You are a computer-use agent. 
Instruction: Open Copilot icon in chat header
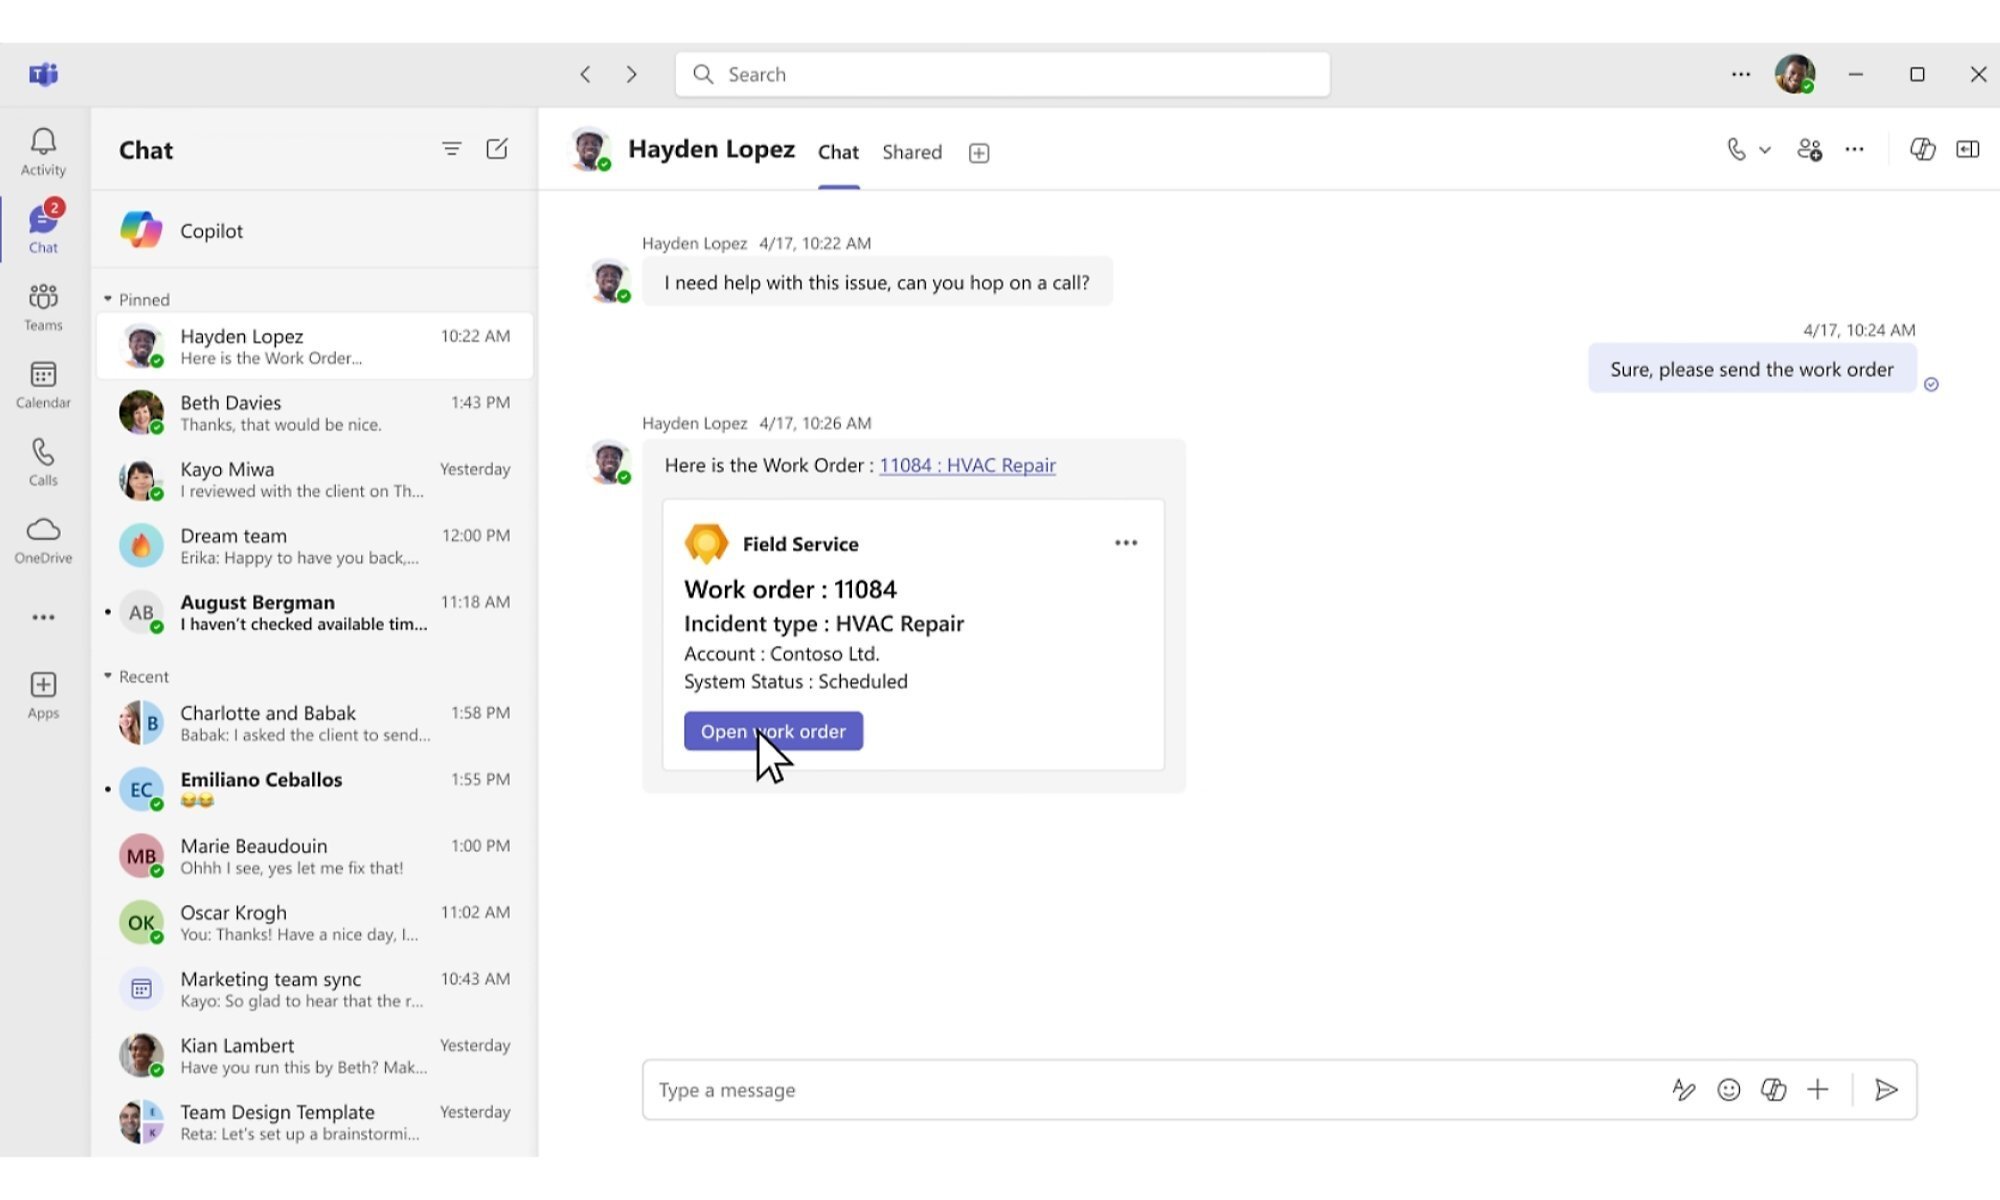(1922, 150)
